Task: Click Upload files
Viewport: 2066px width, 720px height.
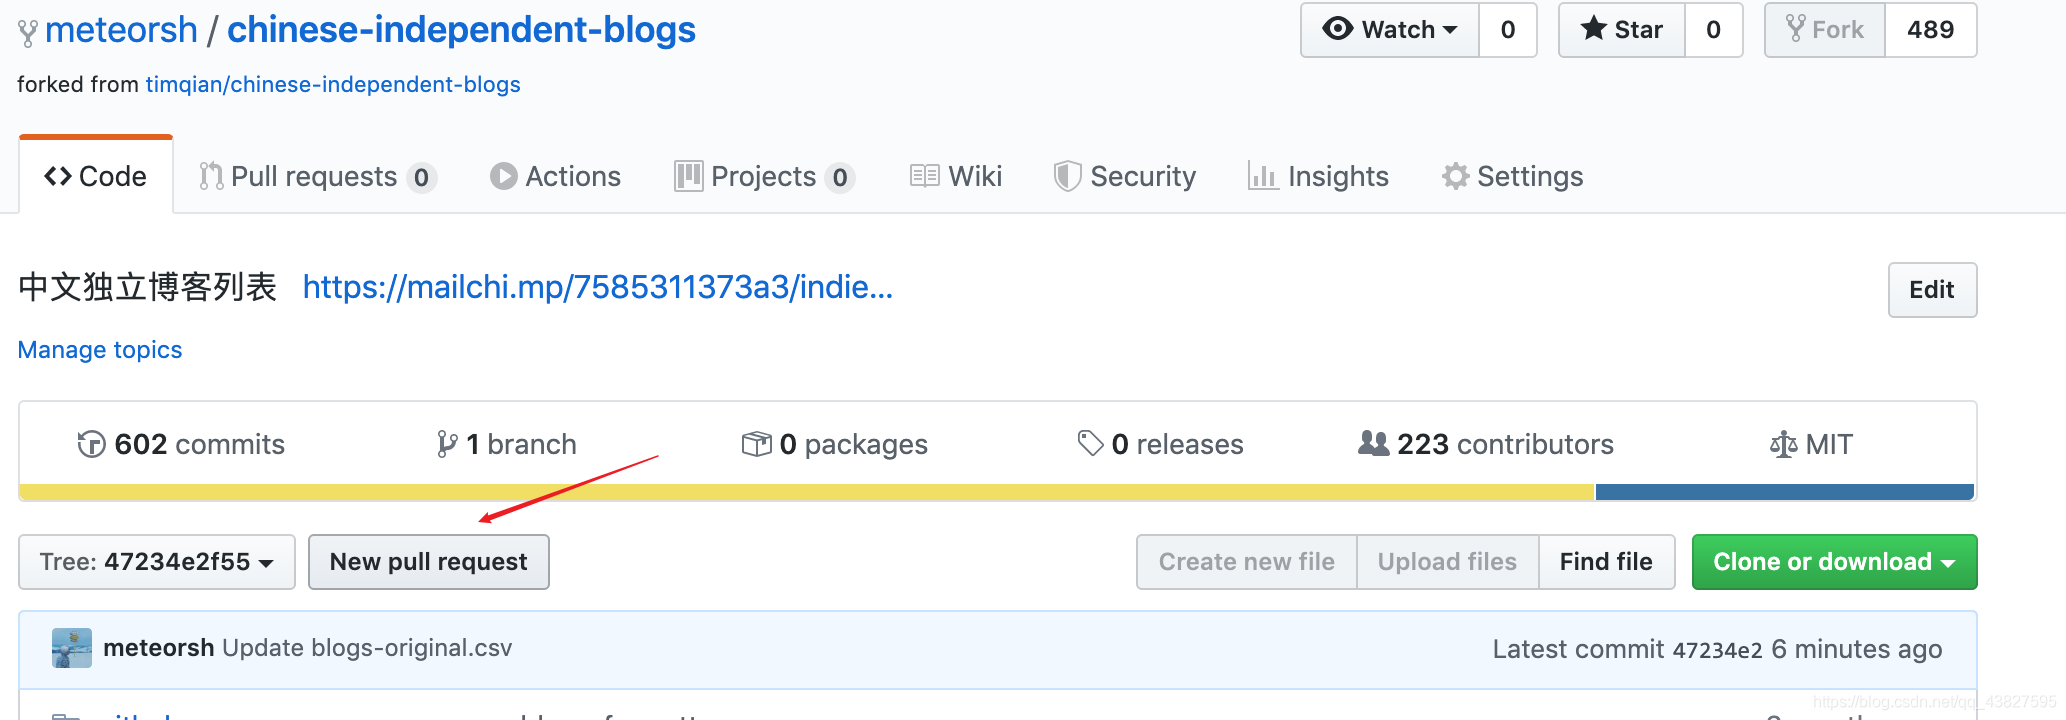Action: tap(1447, 562)
